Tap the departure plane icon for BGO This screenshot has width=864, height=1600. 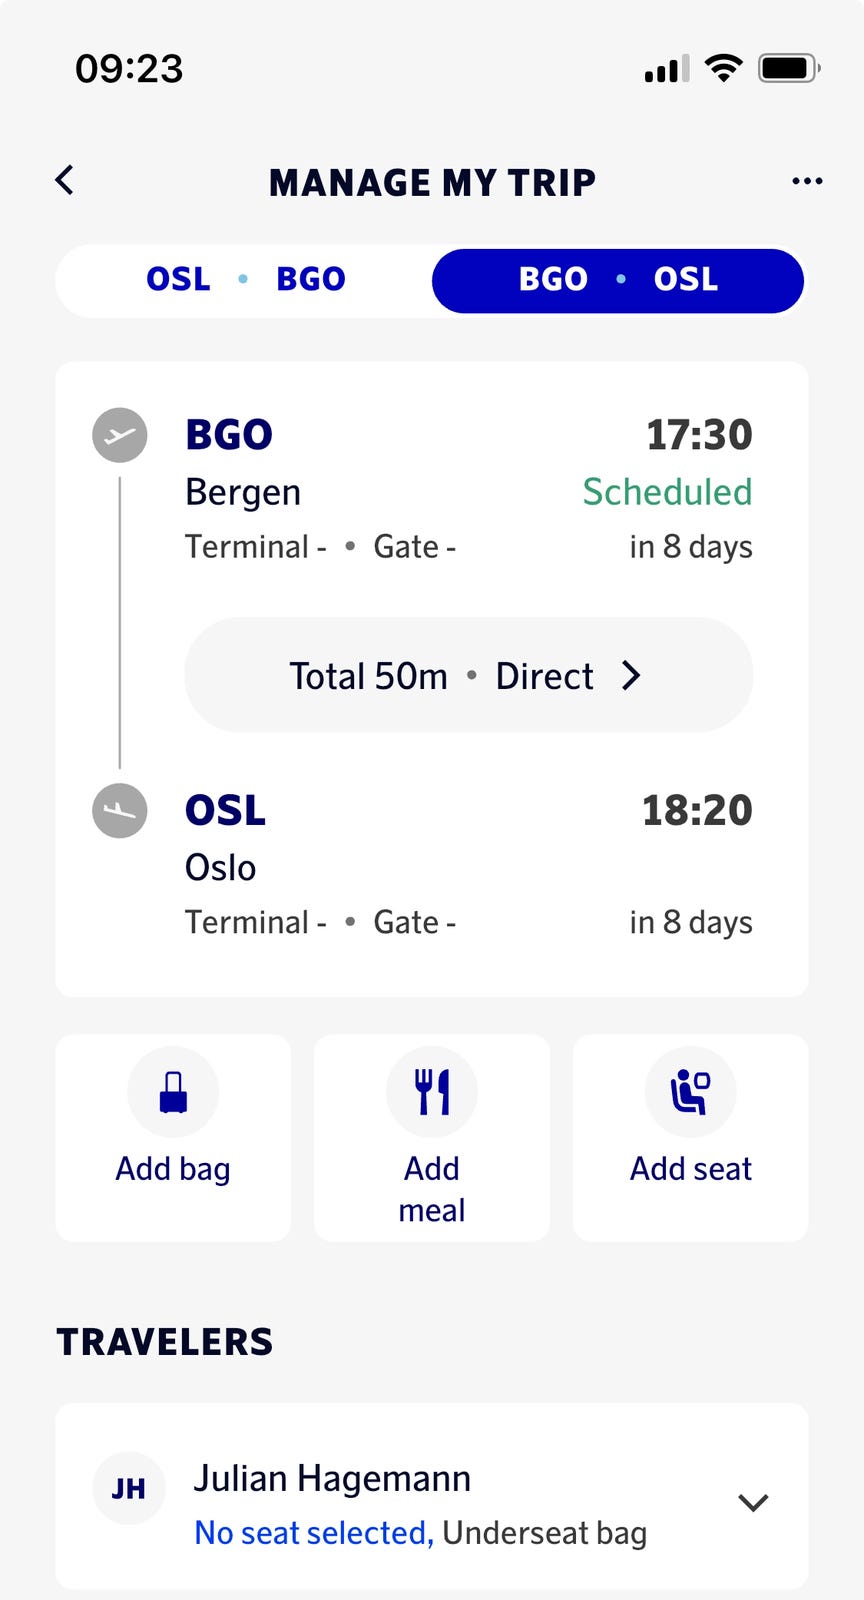[120, 435]
